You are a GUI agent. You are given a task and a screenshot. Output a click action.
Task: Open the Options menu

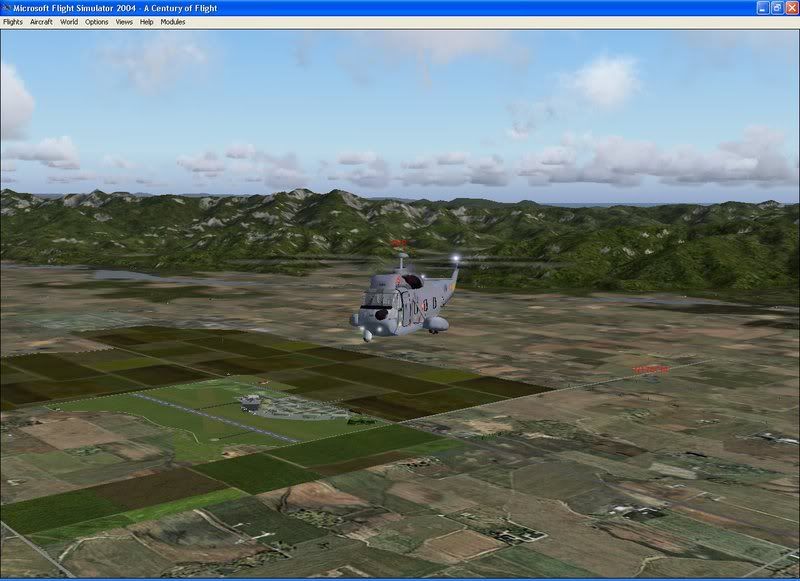point(96,21)
